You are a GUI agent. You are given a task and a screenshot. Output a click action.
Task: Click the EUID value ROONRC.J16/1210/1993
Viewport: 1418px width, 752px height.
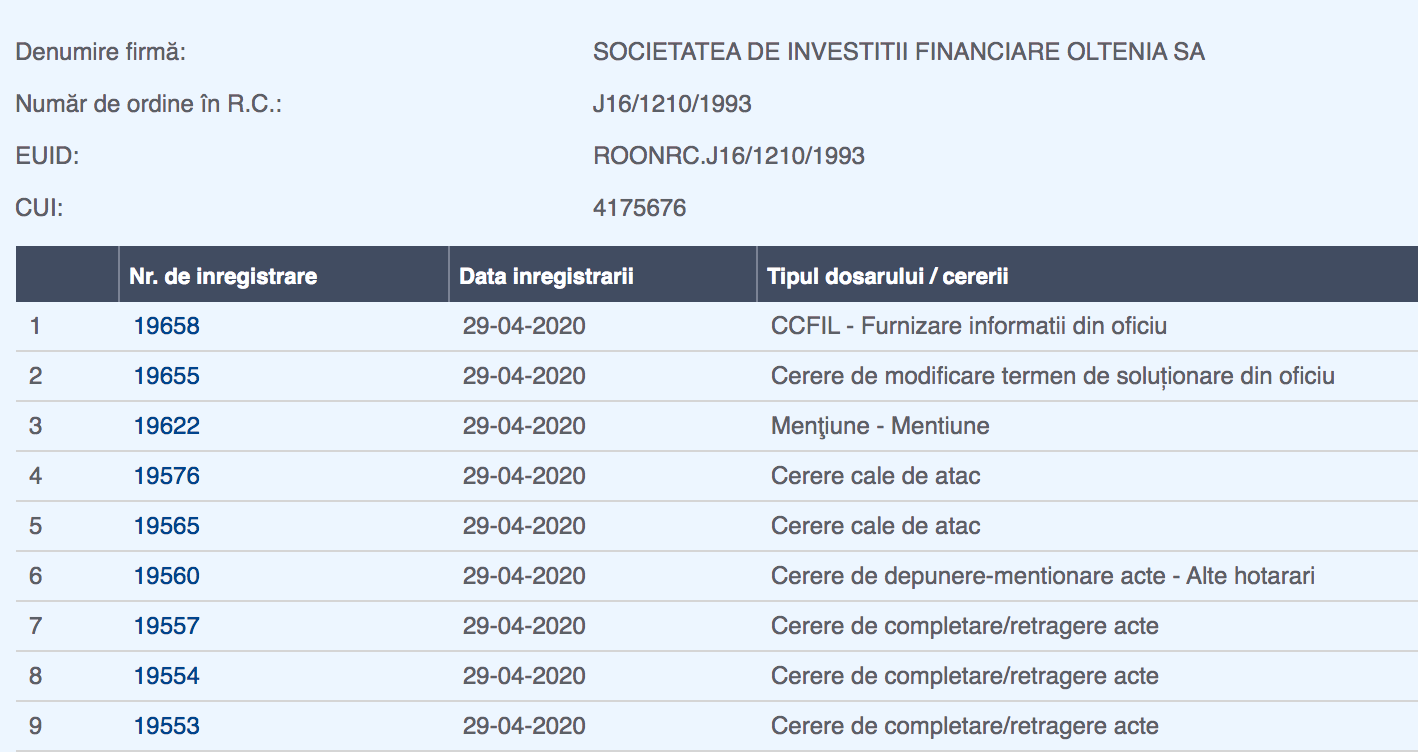point(729,156)
